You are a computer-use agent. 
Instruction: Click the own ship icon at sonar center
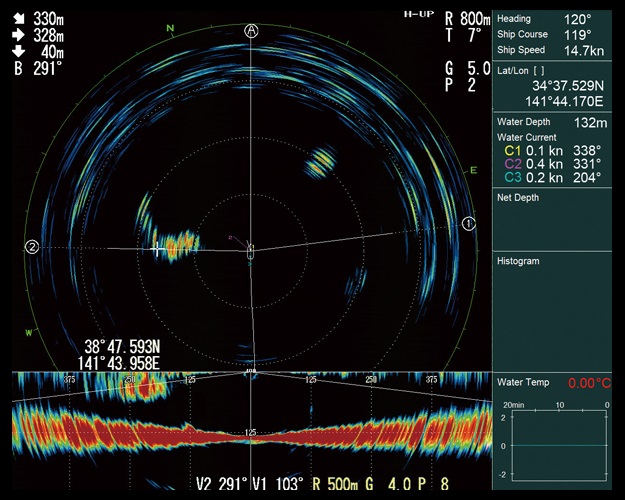coord(250,249)
